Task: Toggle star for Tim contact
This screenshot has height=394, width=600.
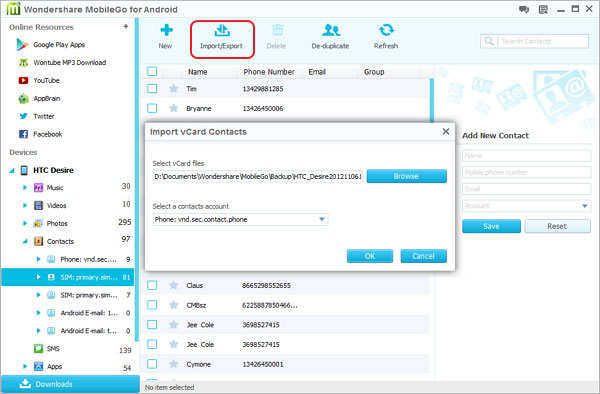Action: [174, 89]
